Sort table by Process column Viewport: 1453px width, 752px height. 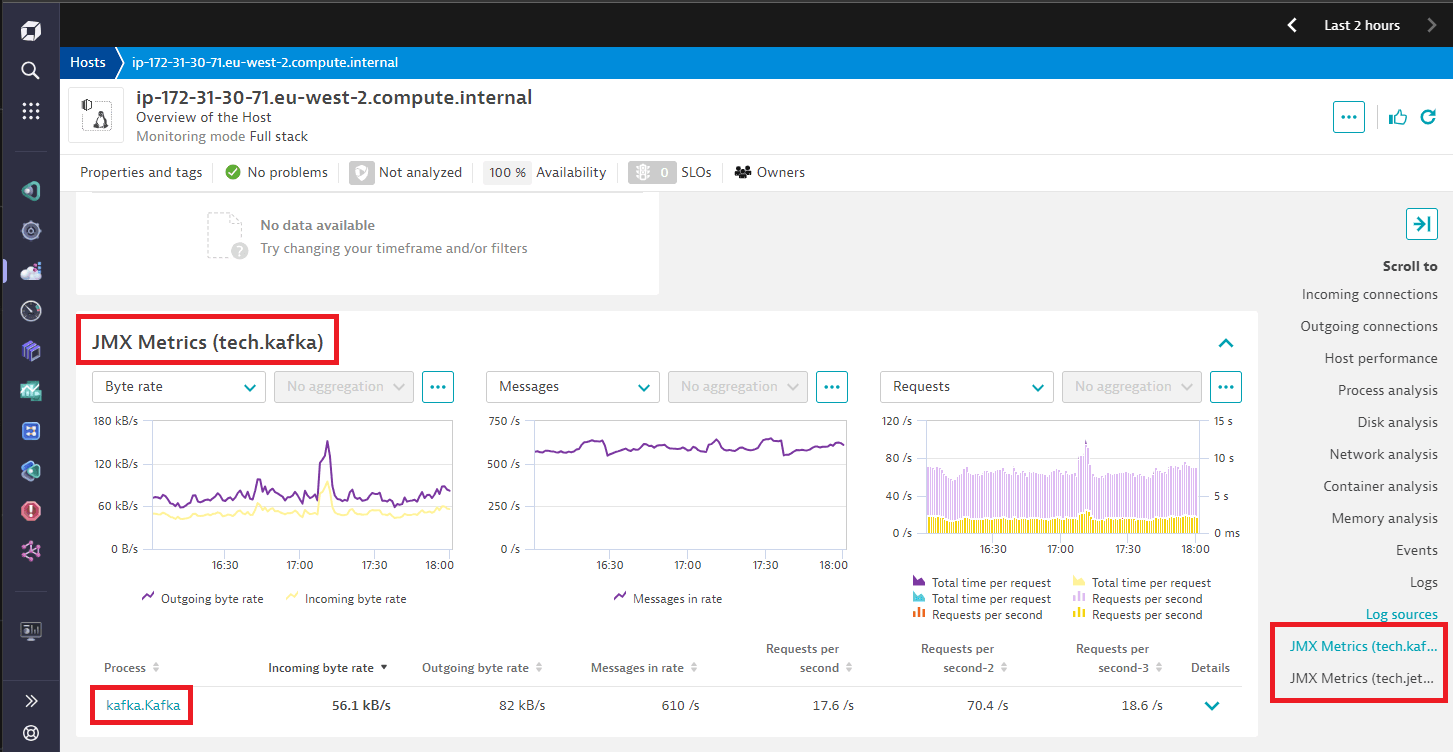132,667
